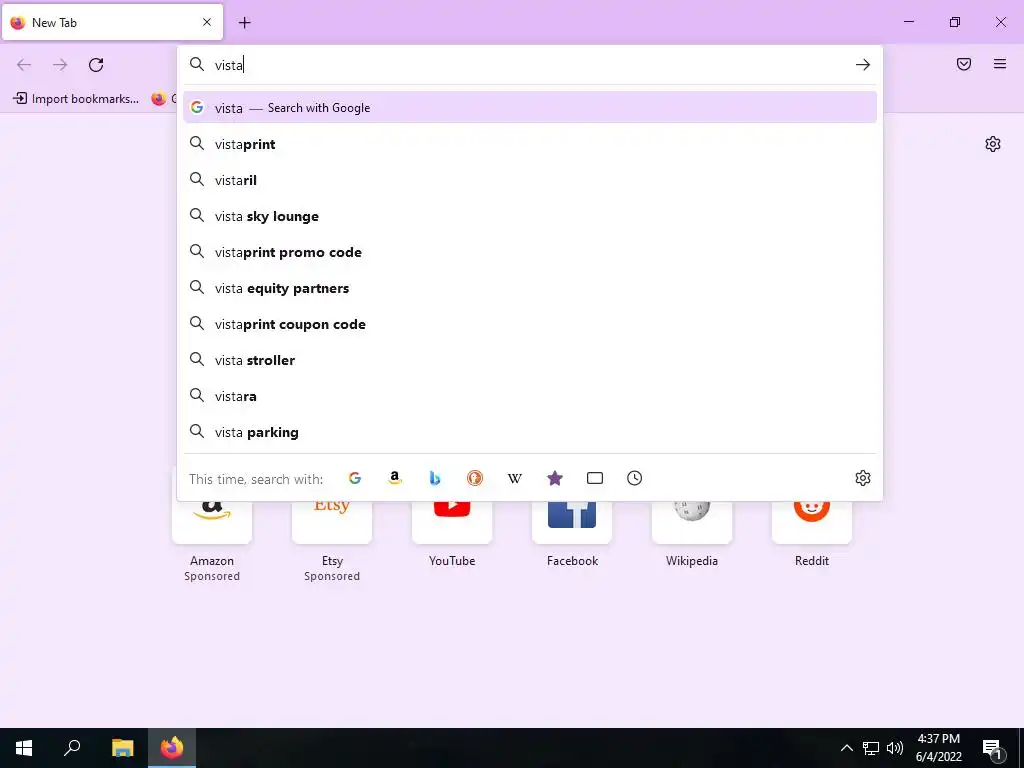Search with the Amazon one-off icon

pyautogui.click(x=394, y=478)
